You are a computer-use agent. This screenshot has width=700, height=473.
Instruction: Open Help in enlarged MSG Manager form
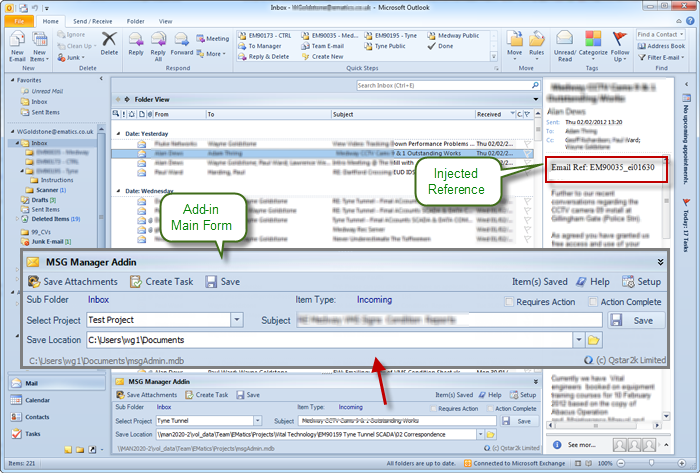click(593, 282)
